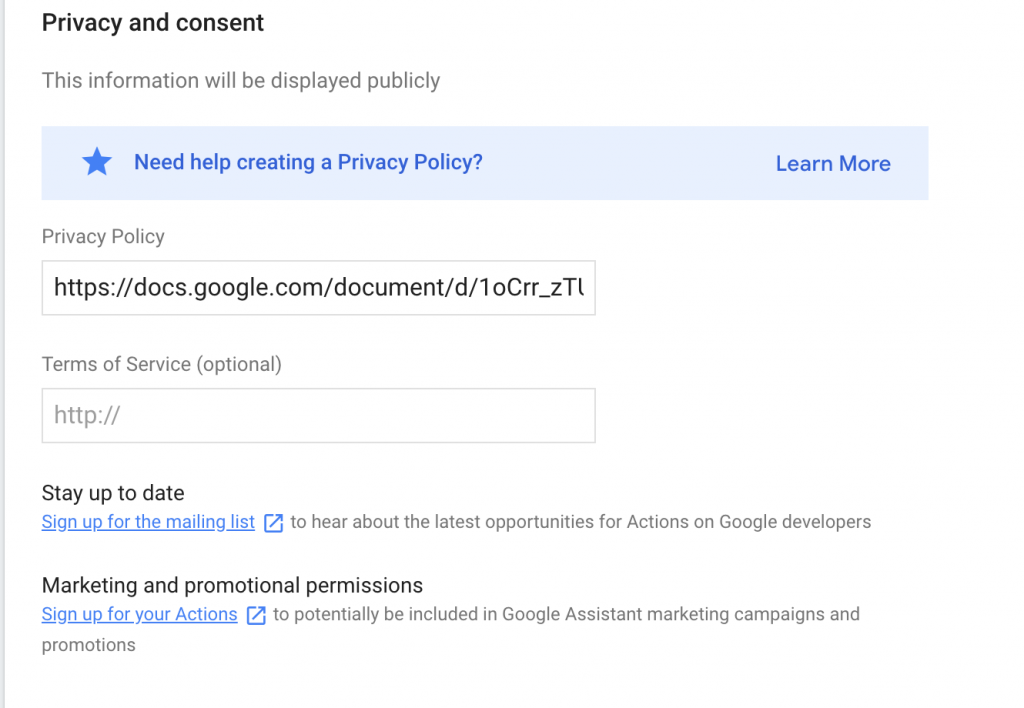Open the Sign up for the mailing list link

click(148, 522)
